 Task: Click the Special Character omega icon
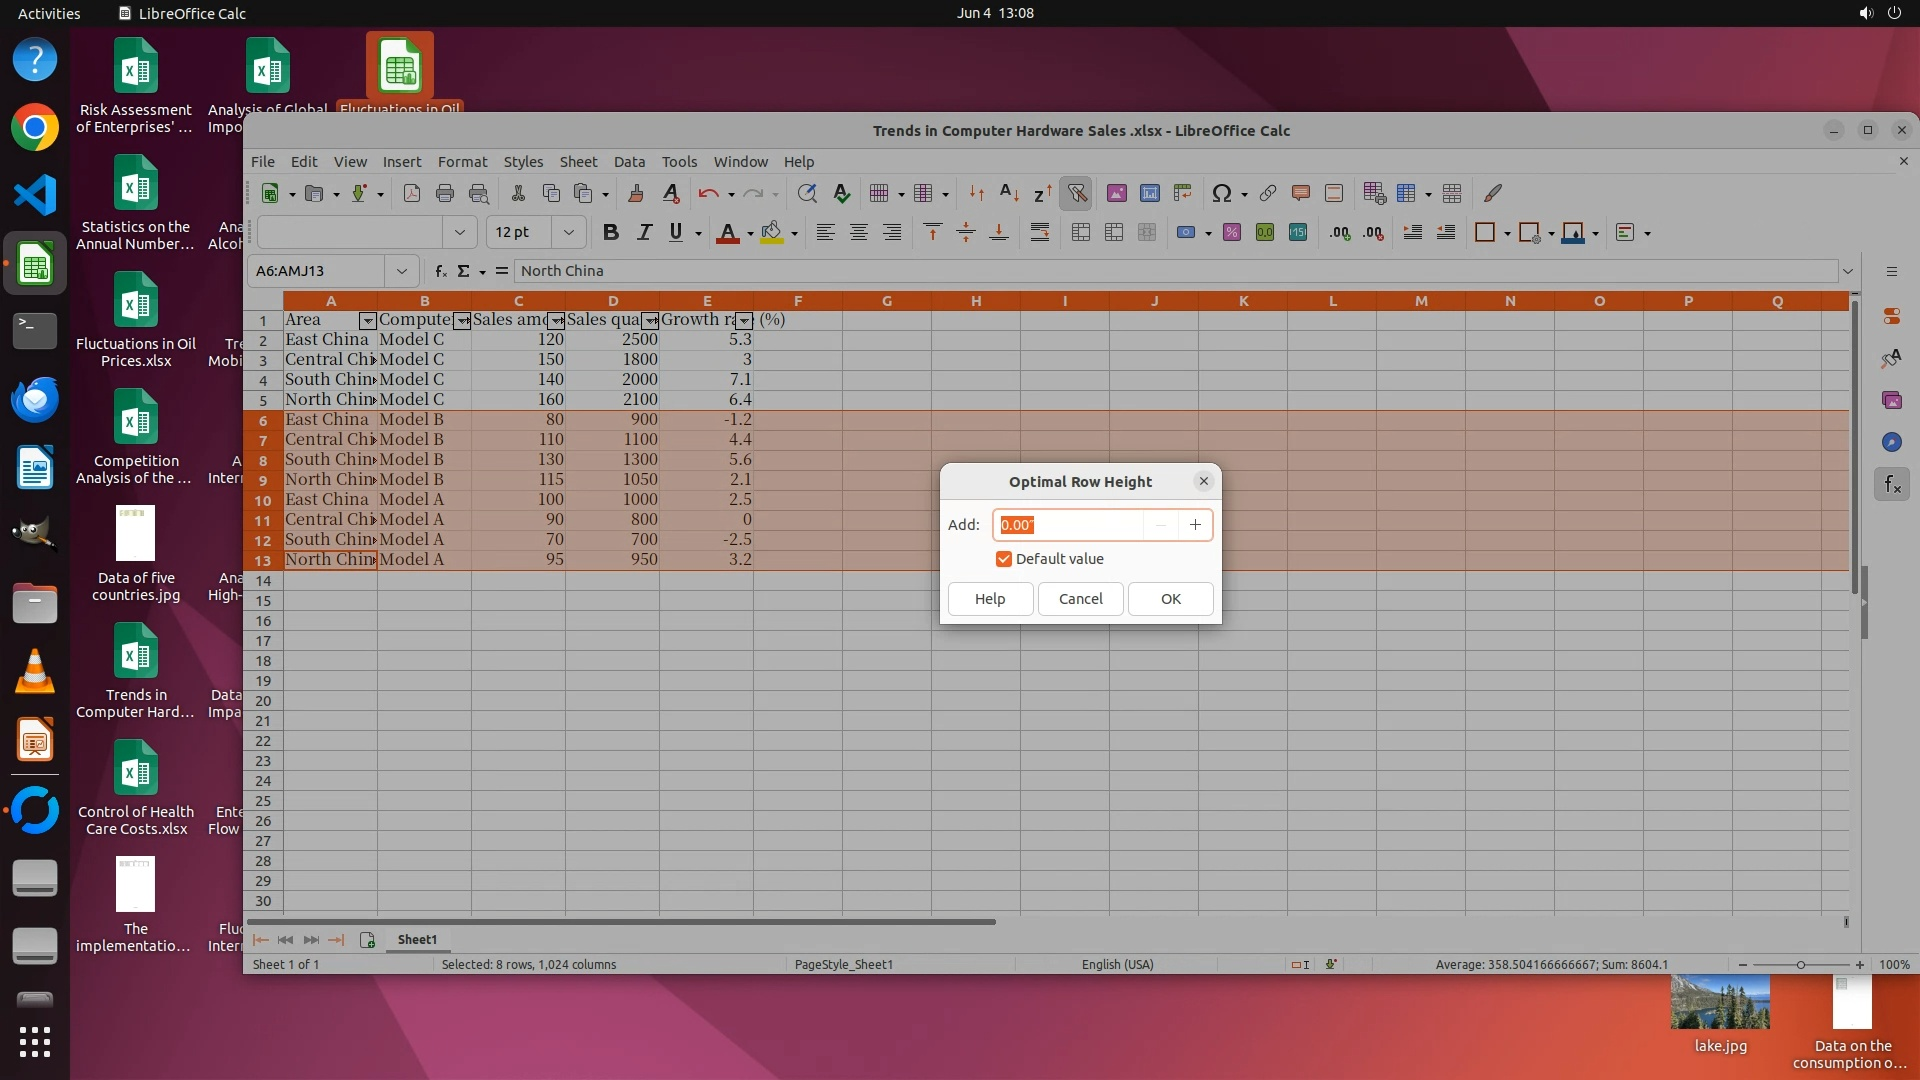[x=1221, y=194]
